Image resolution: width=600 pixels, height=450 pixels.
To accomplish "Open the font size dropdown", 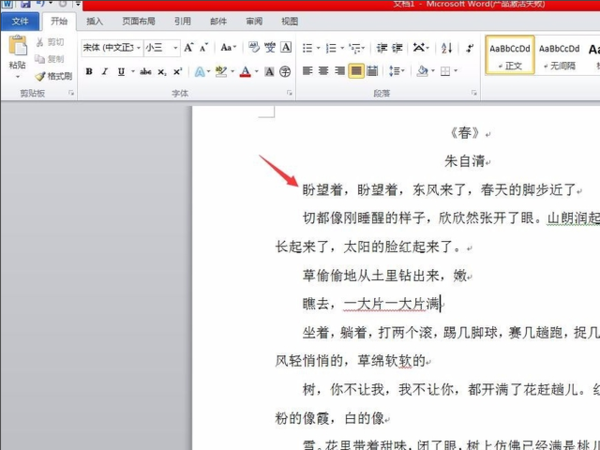I will click(175, 48).
